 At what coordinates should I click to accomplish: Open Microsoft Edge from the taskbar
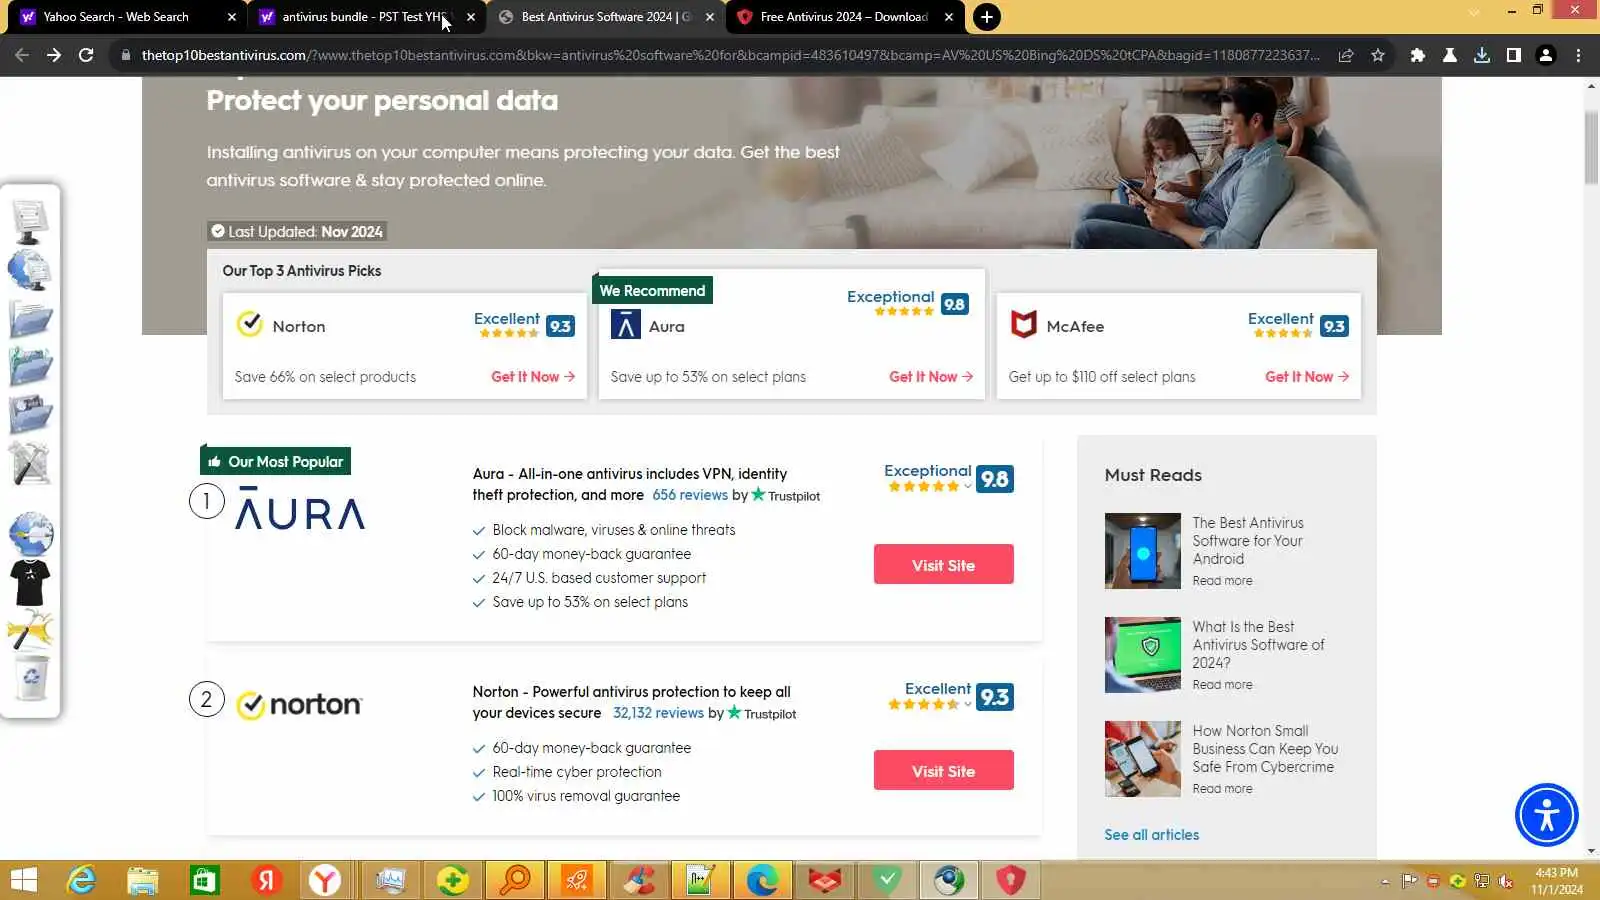click(x=762, y=880)
